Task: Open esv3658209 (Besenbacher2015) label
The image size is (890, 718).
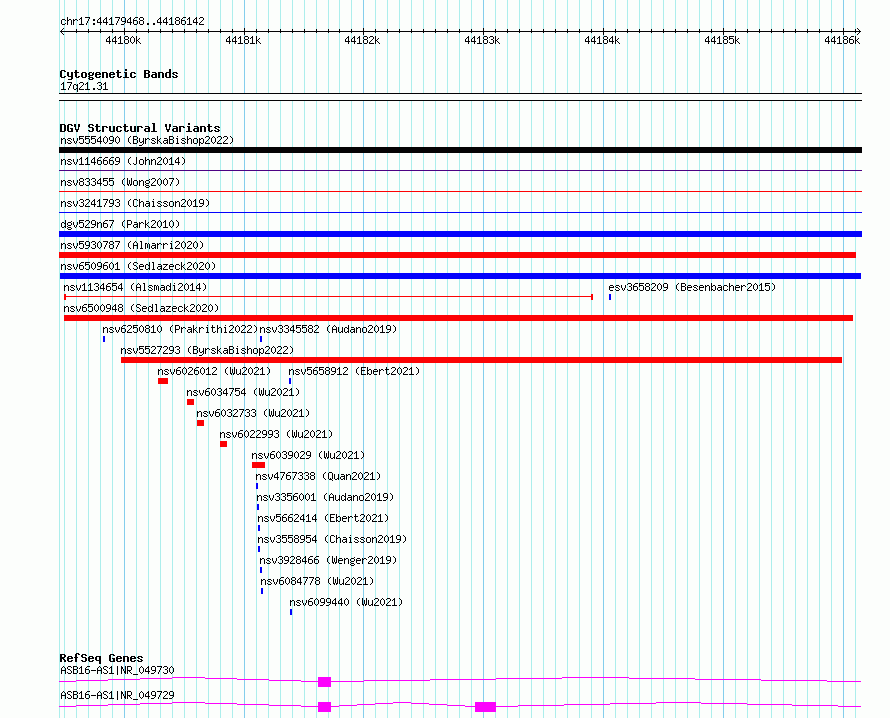Action: coord(692,287)
